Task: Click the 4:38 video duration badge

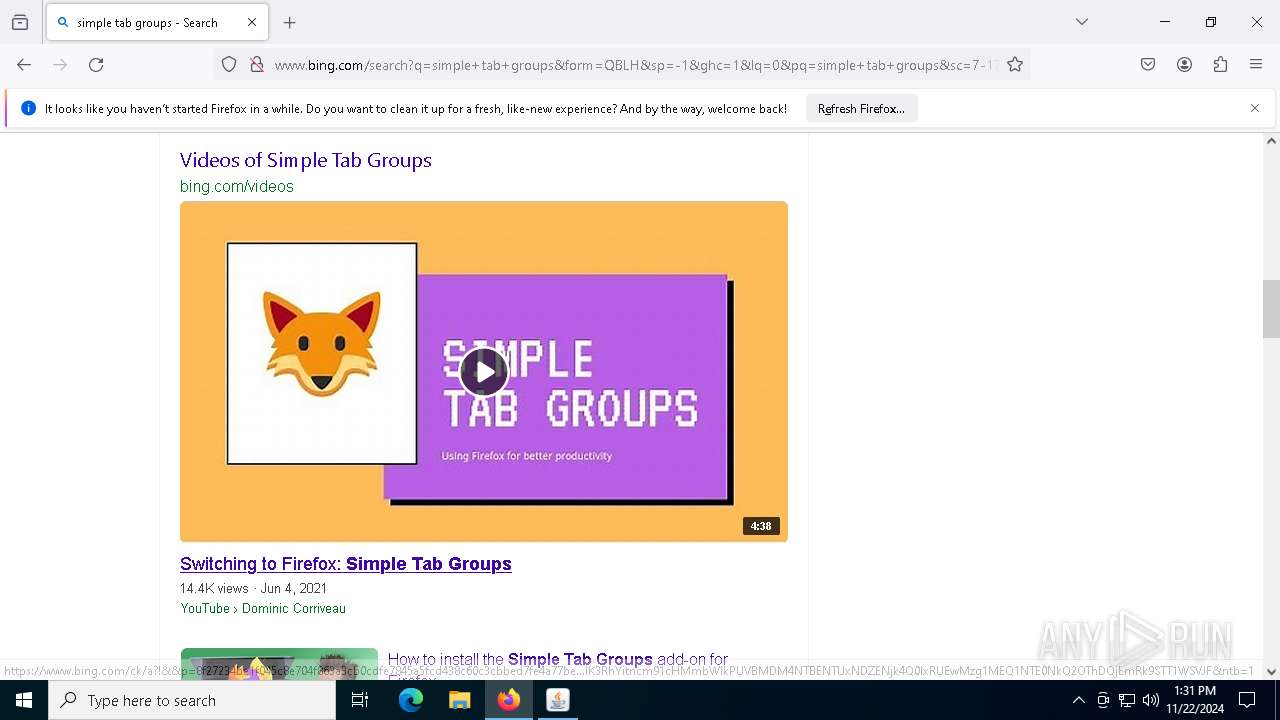Action: 761,526
